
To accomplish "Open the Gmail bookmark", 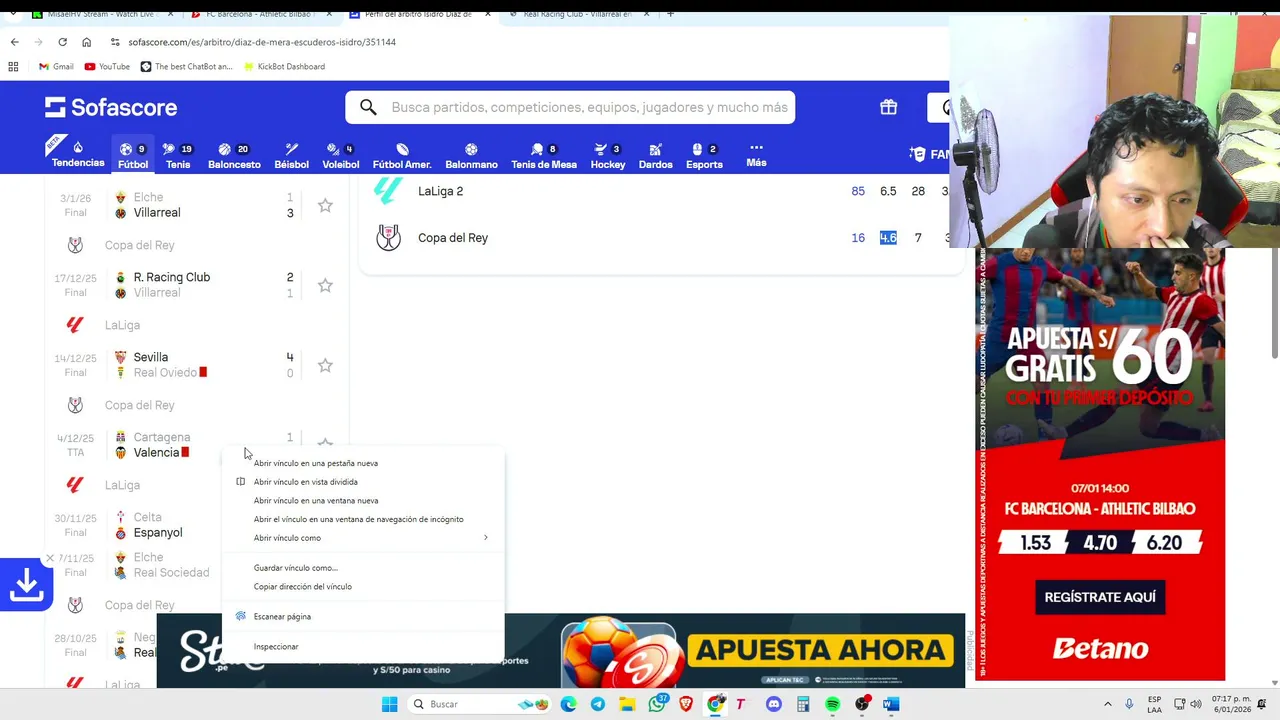I will [56, 66].
